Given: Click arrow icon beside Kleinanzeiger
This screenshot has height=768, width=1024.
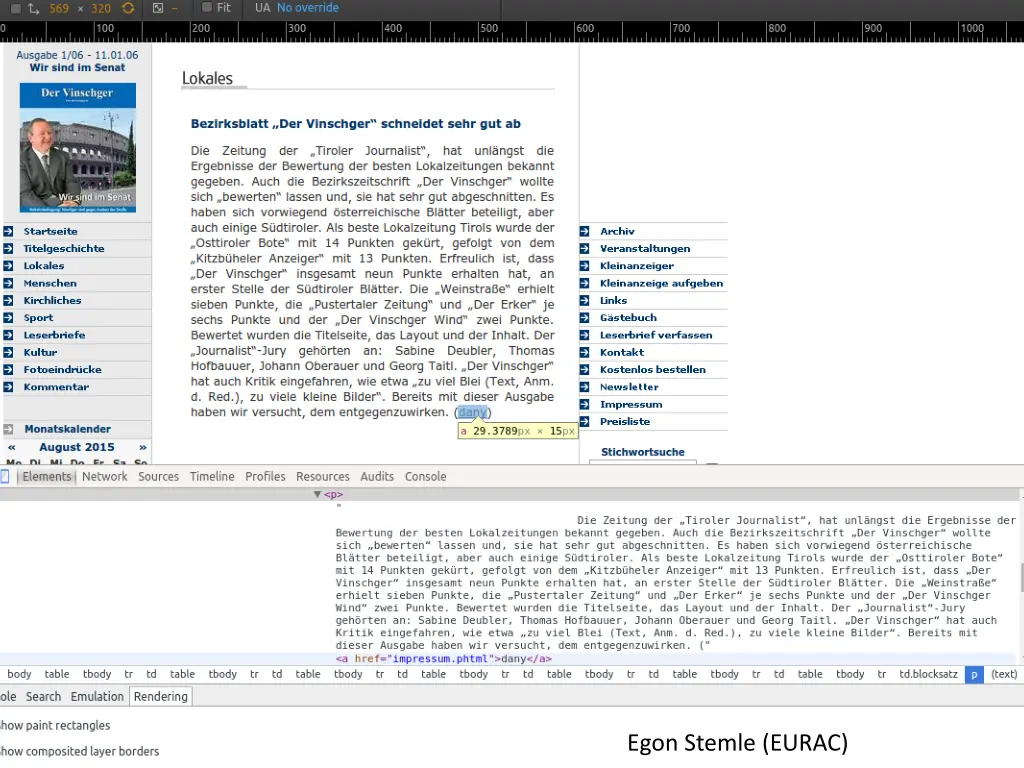Looking at the screenshot, I should pyautogui.click(x=584, y=266).
